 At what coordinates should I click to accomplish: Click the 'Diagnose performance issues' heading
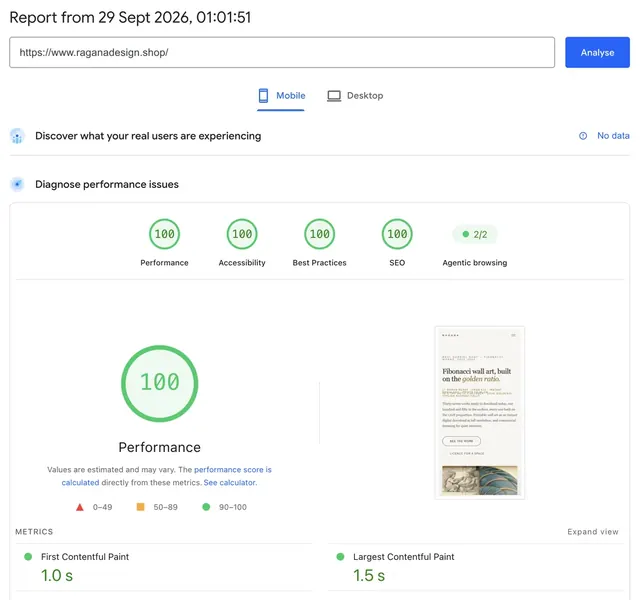[107, 184]
